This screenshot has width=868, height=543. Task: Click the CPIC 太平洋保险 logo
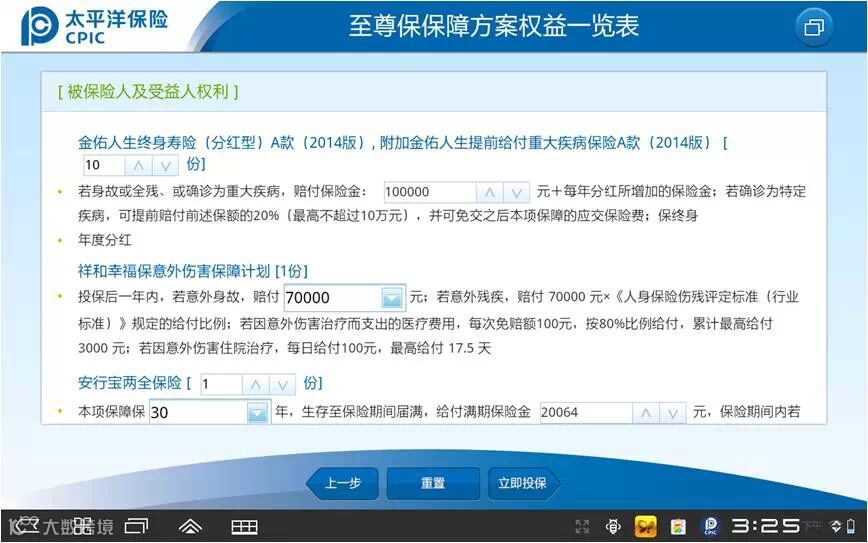tap(94, 26)
